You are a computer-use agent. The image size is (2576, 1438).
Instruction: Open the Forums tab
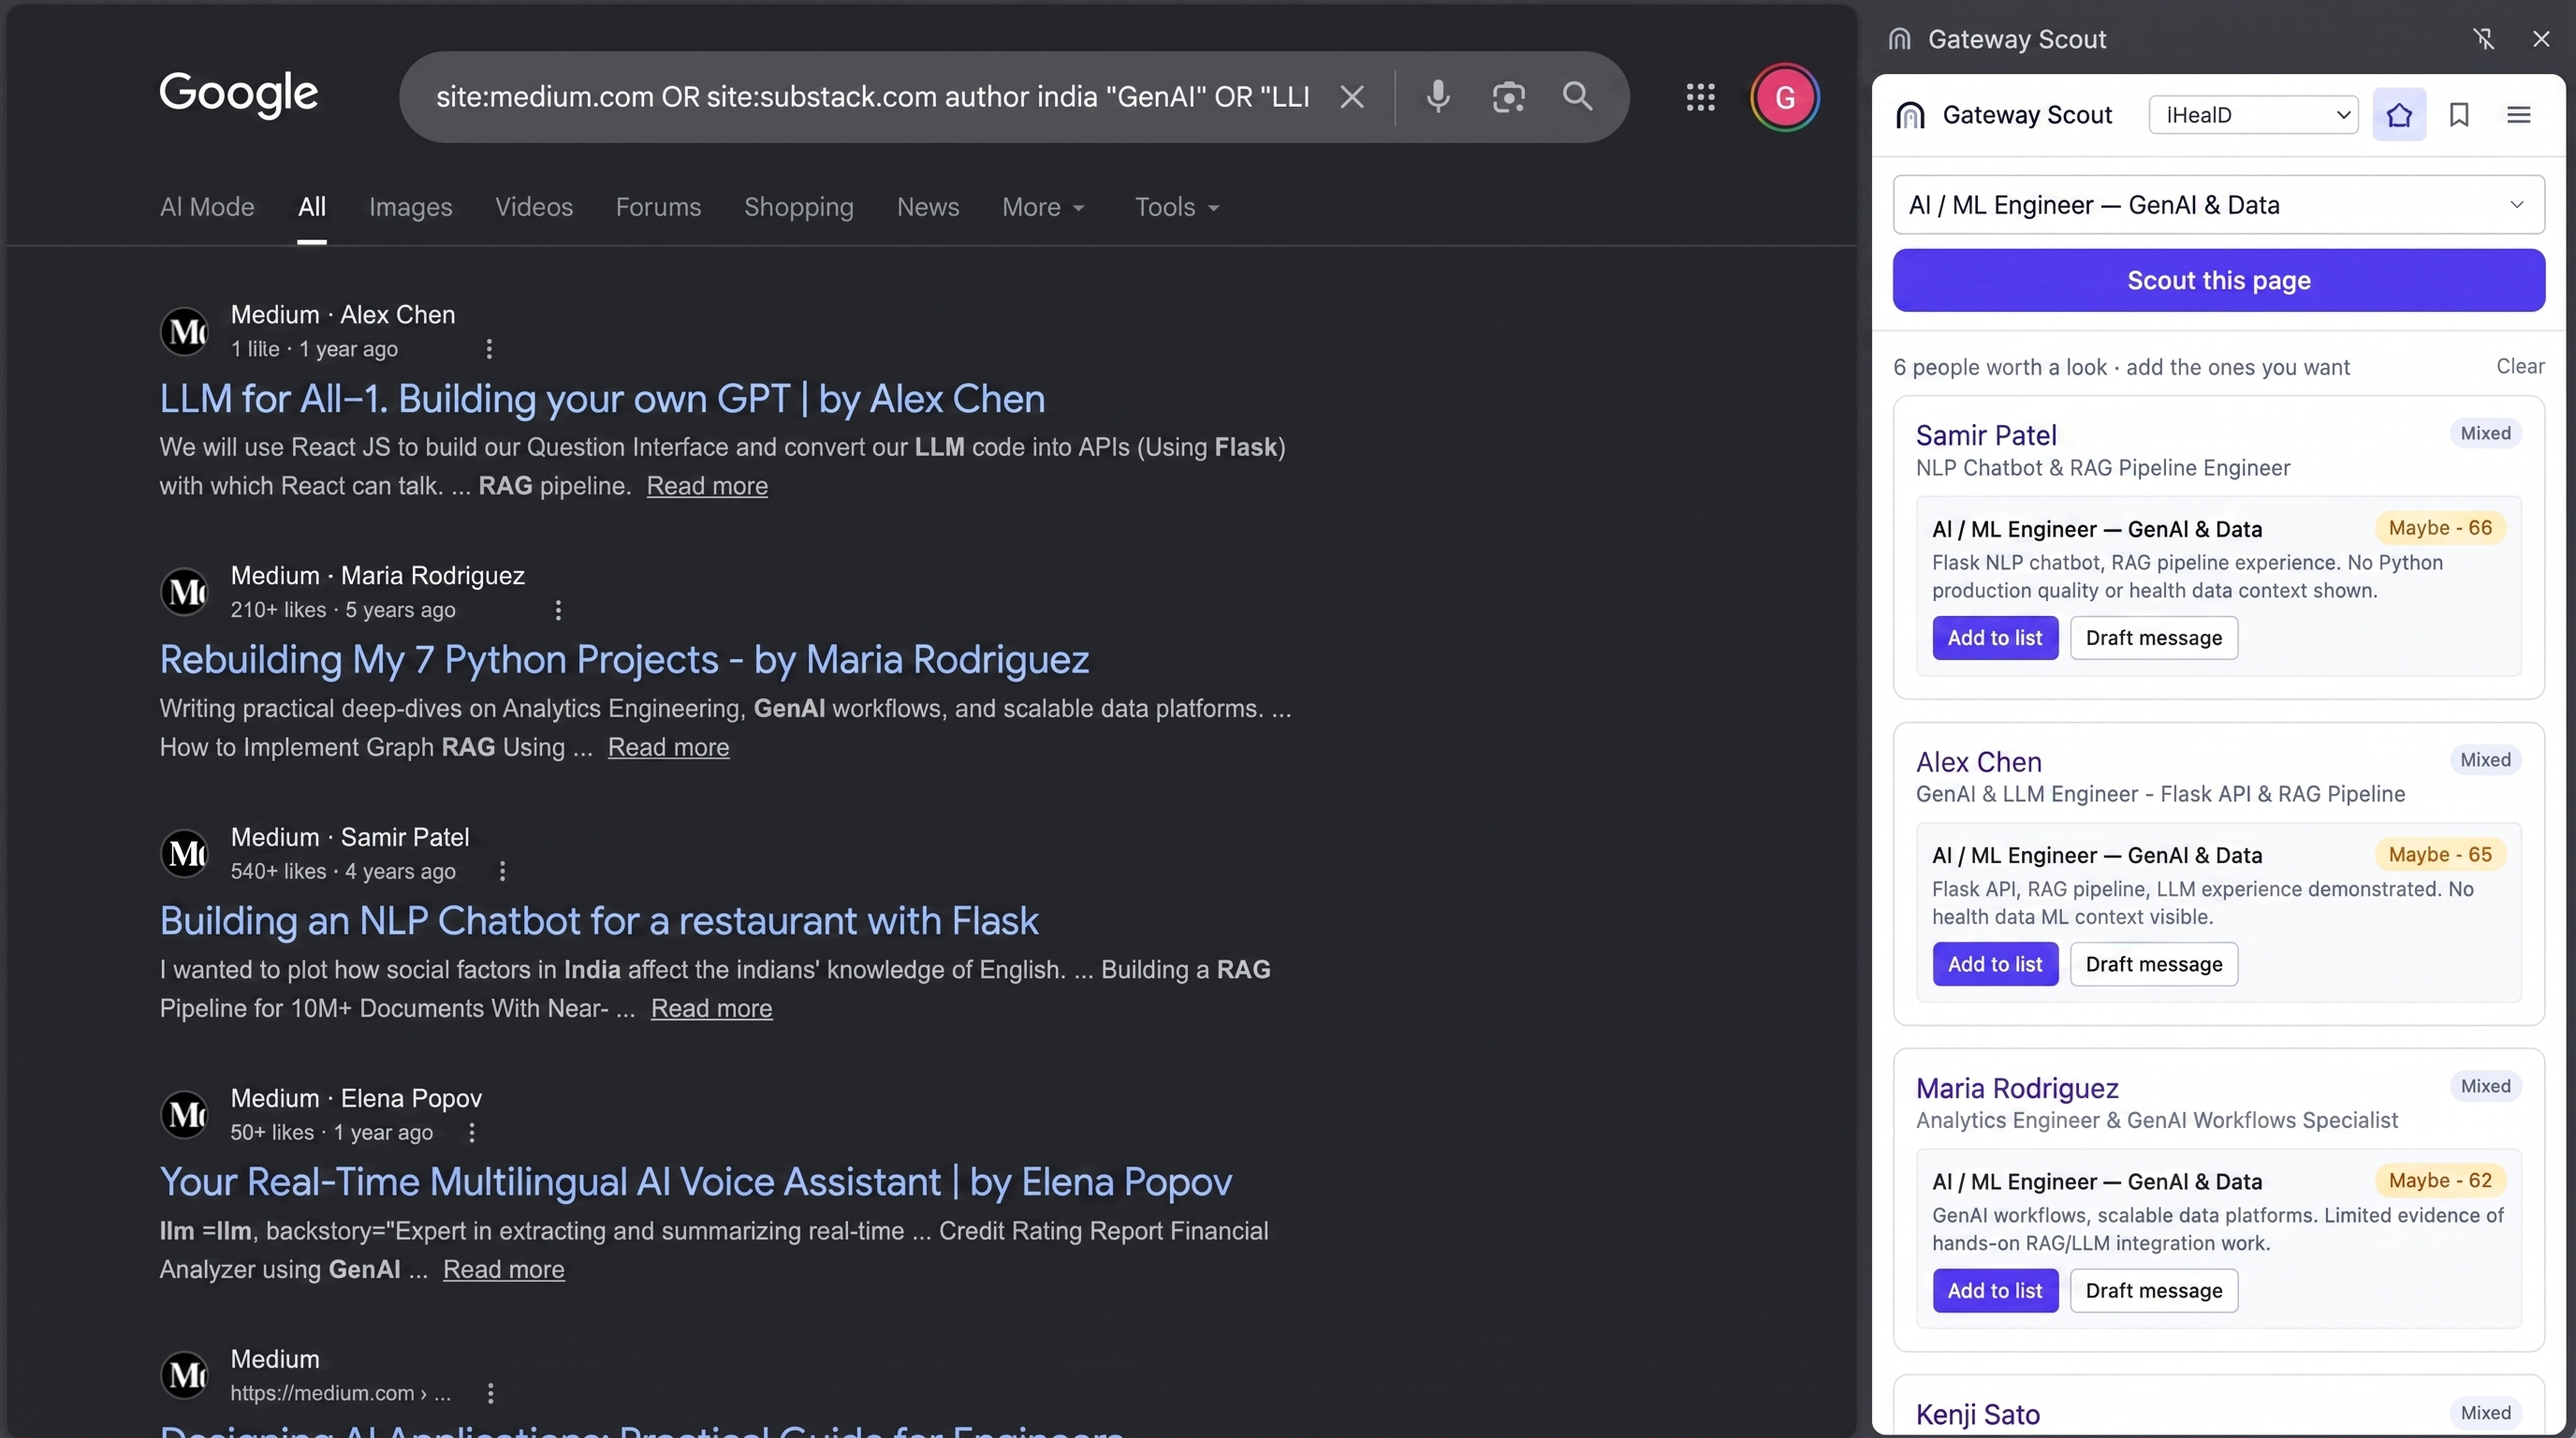(x=658, y=207)
